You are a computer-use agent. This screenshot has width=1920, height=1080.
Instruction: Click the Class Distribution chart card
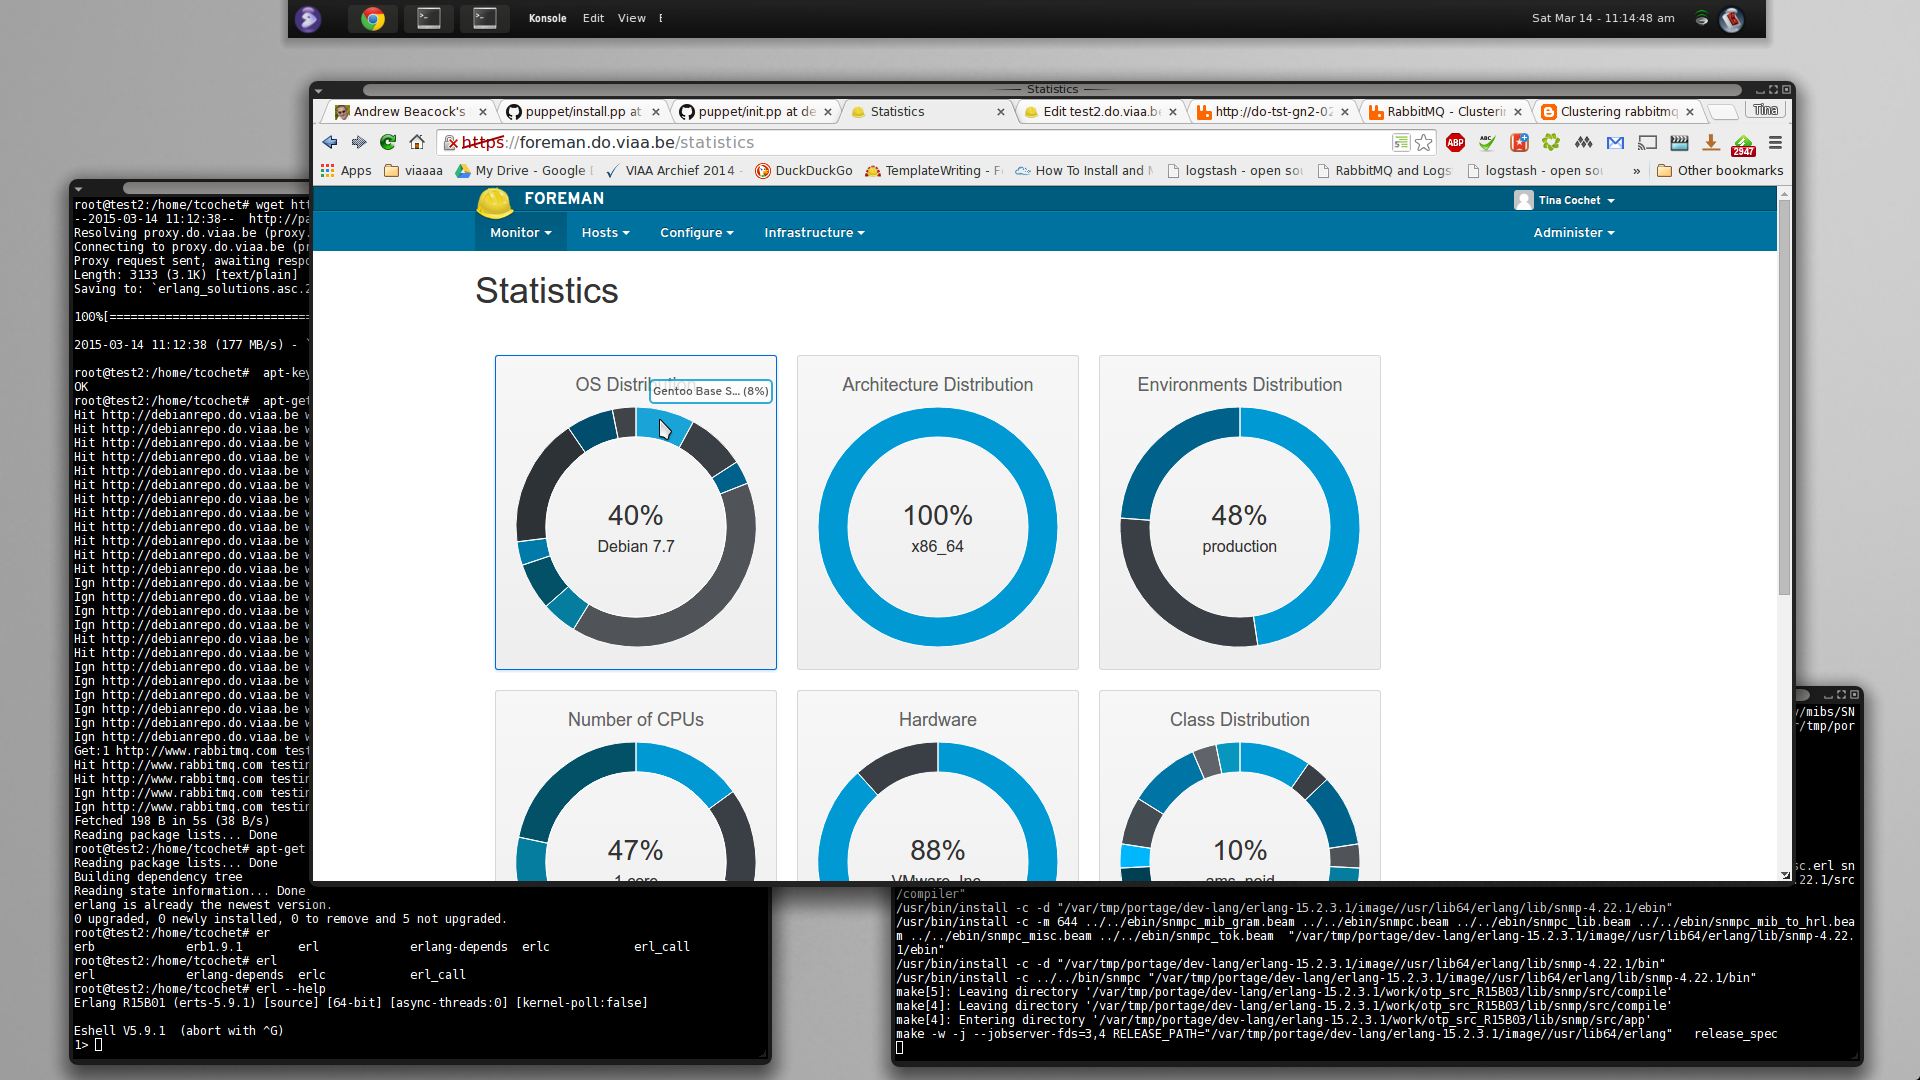1239,786
